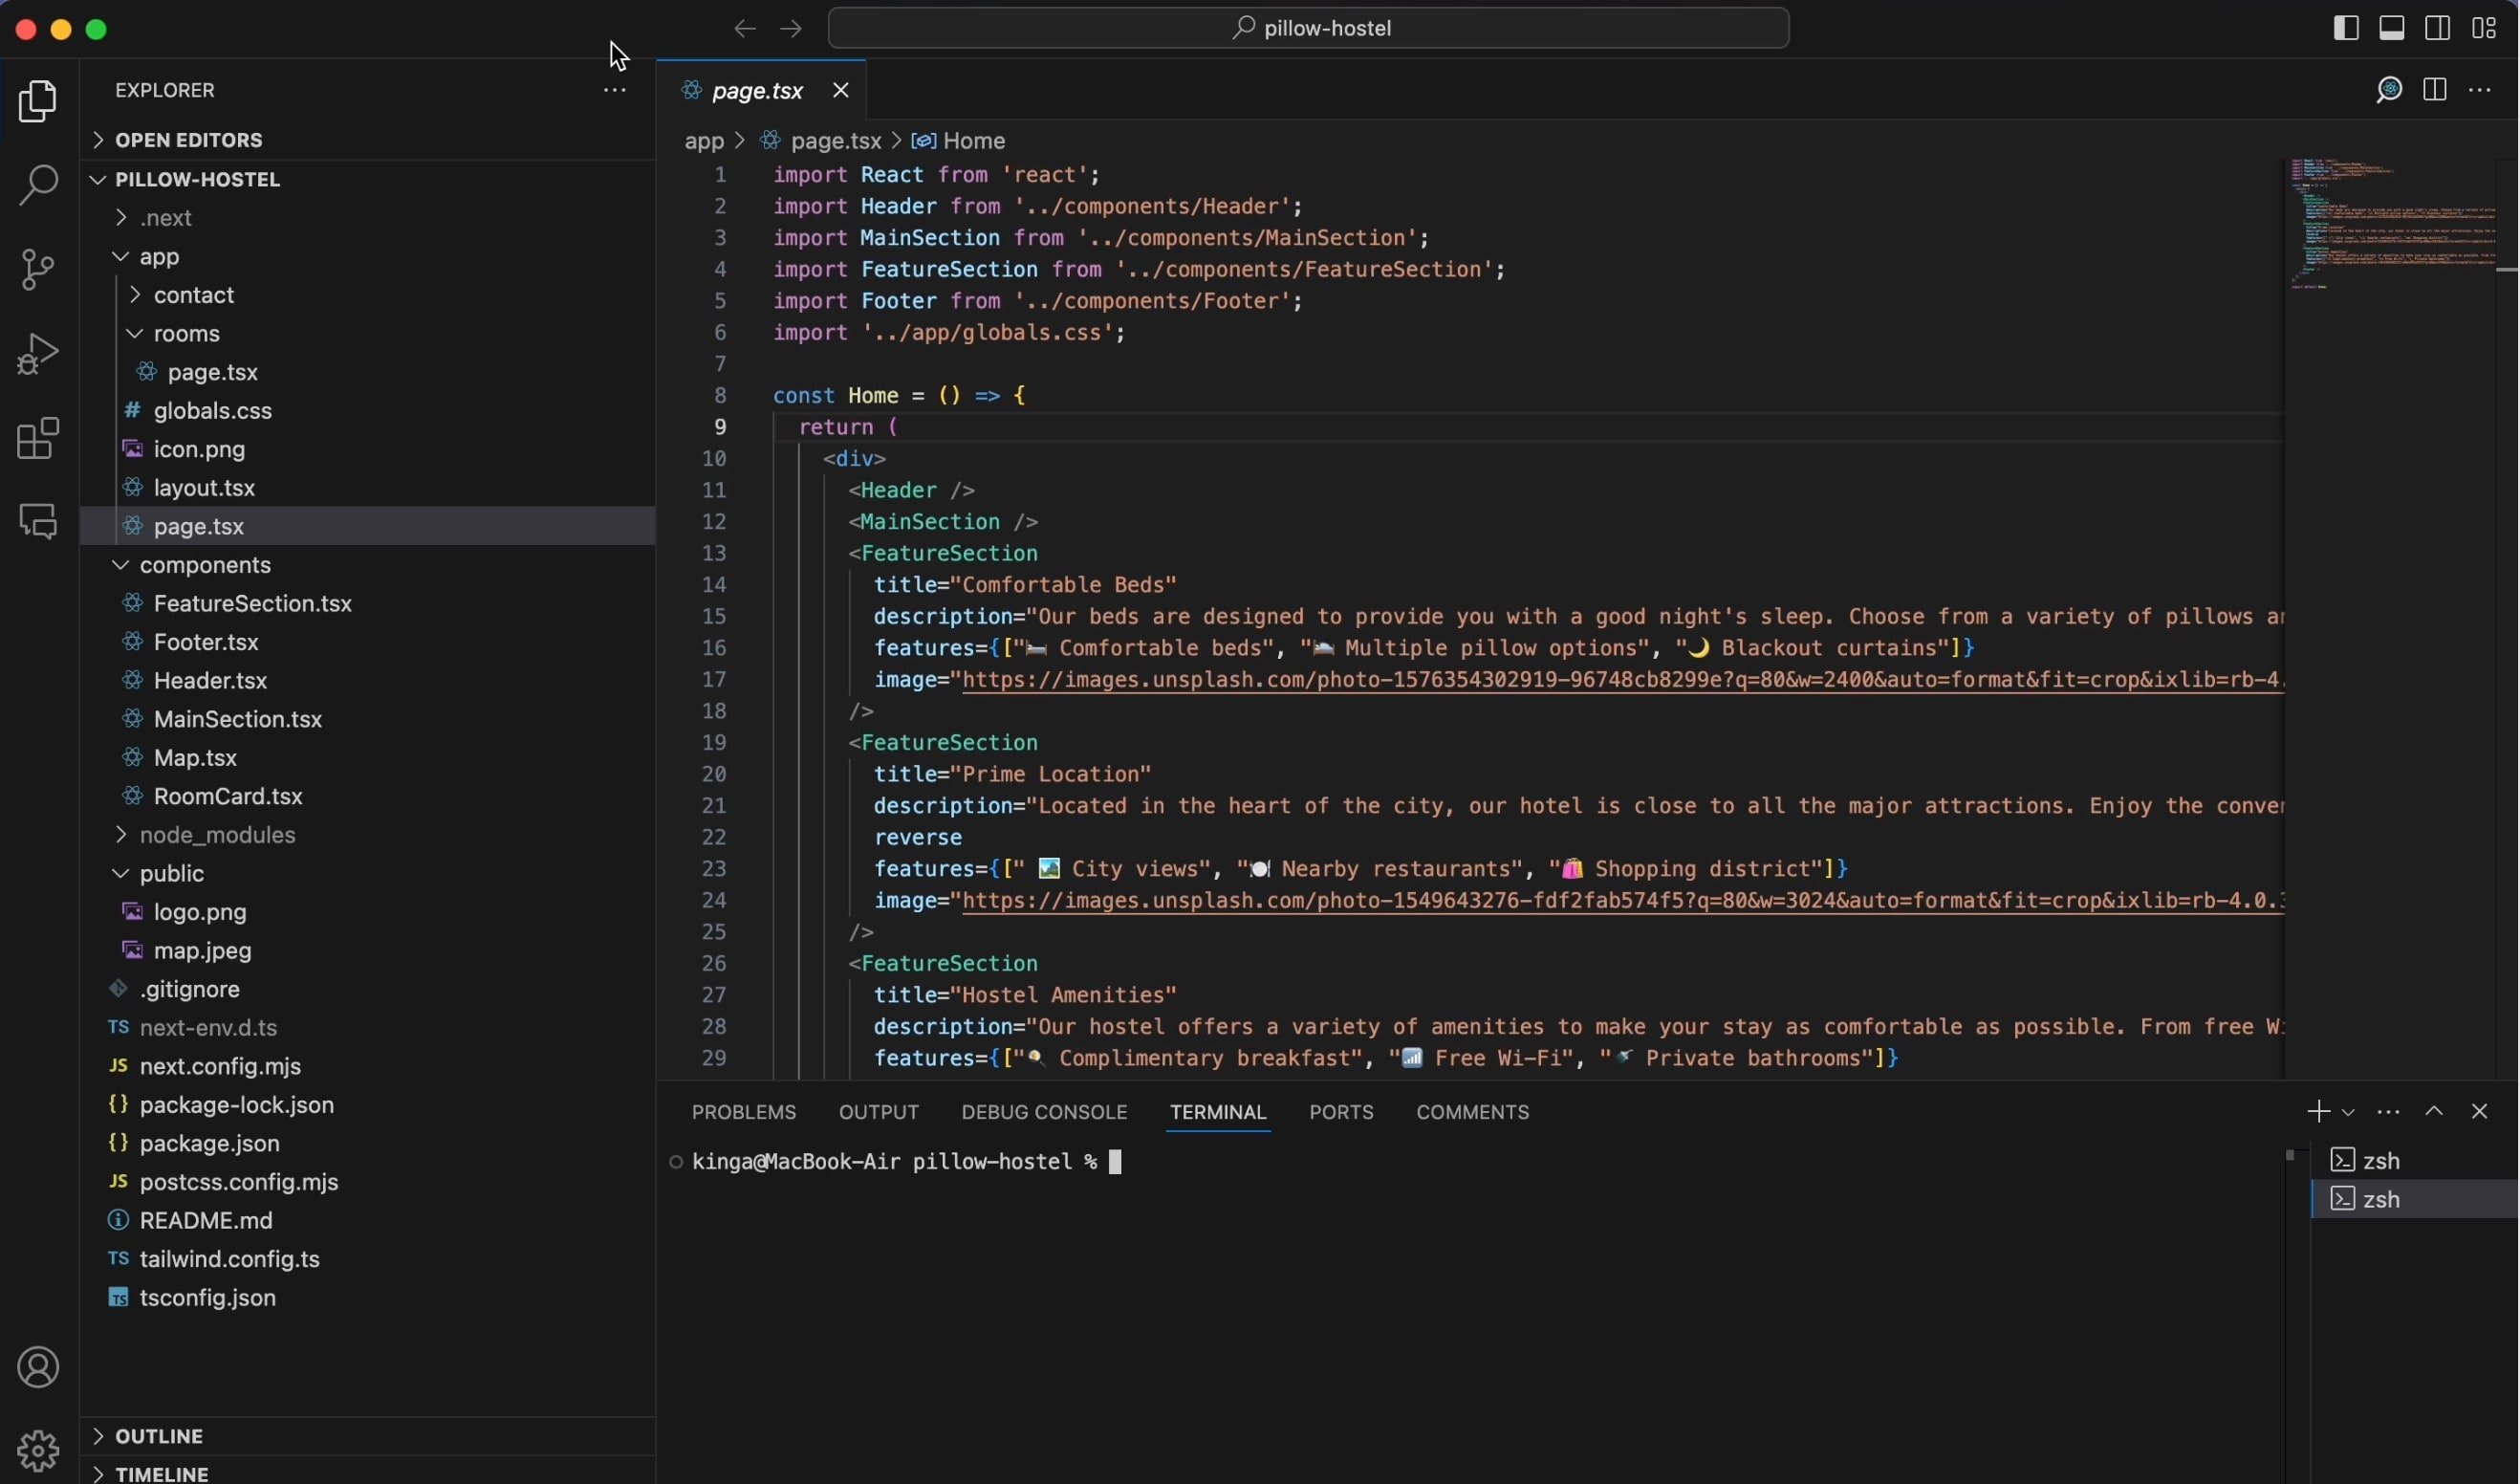Click the pillow-hostel command center search box
Screen dimensions: 2520x1484
pyautogui.click(x=1308, y=28)
